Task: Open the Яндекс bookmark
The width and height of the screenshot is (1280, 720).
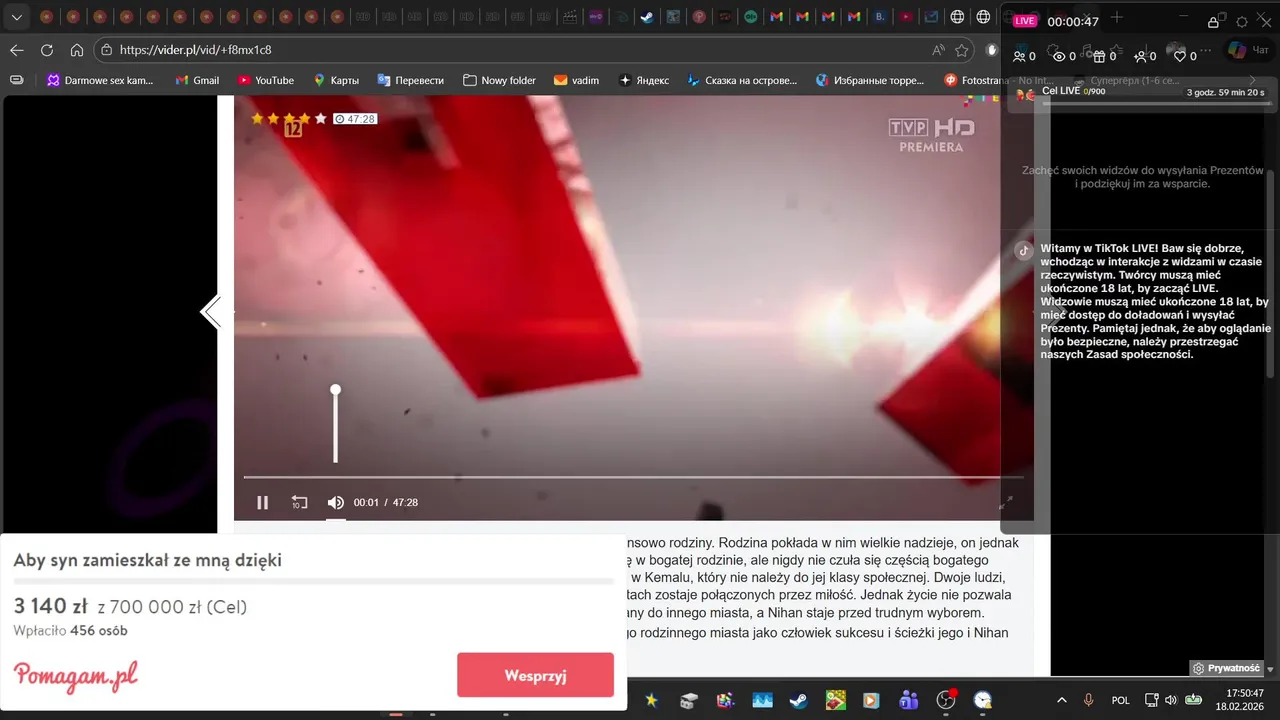Action: (x=643, y=80)
